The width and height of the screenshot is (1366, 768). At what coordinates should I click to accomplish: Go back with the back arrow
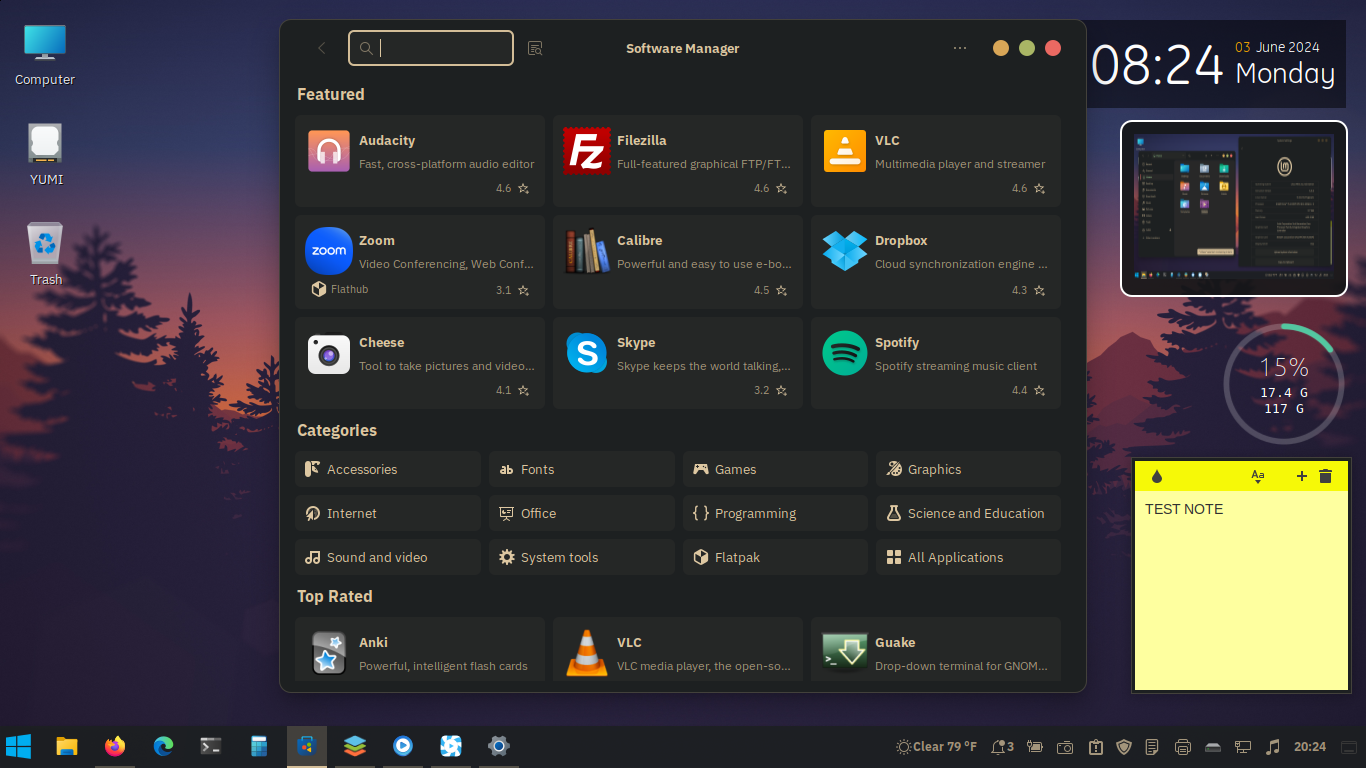pyautogui.click(x=321, y=48)
